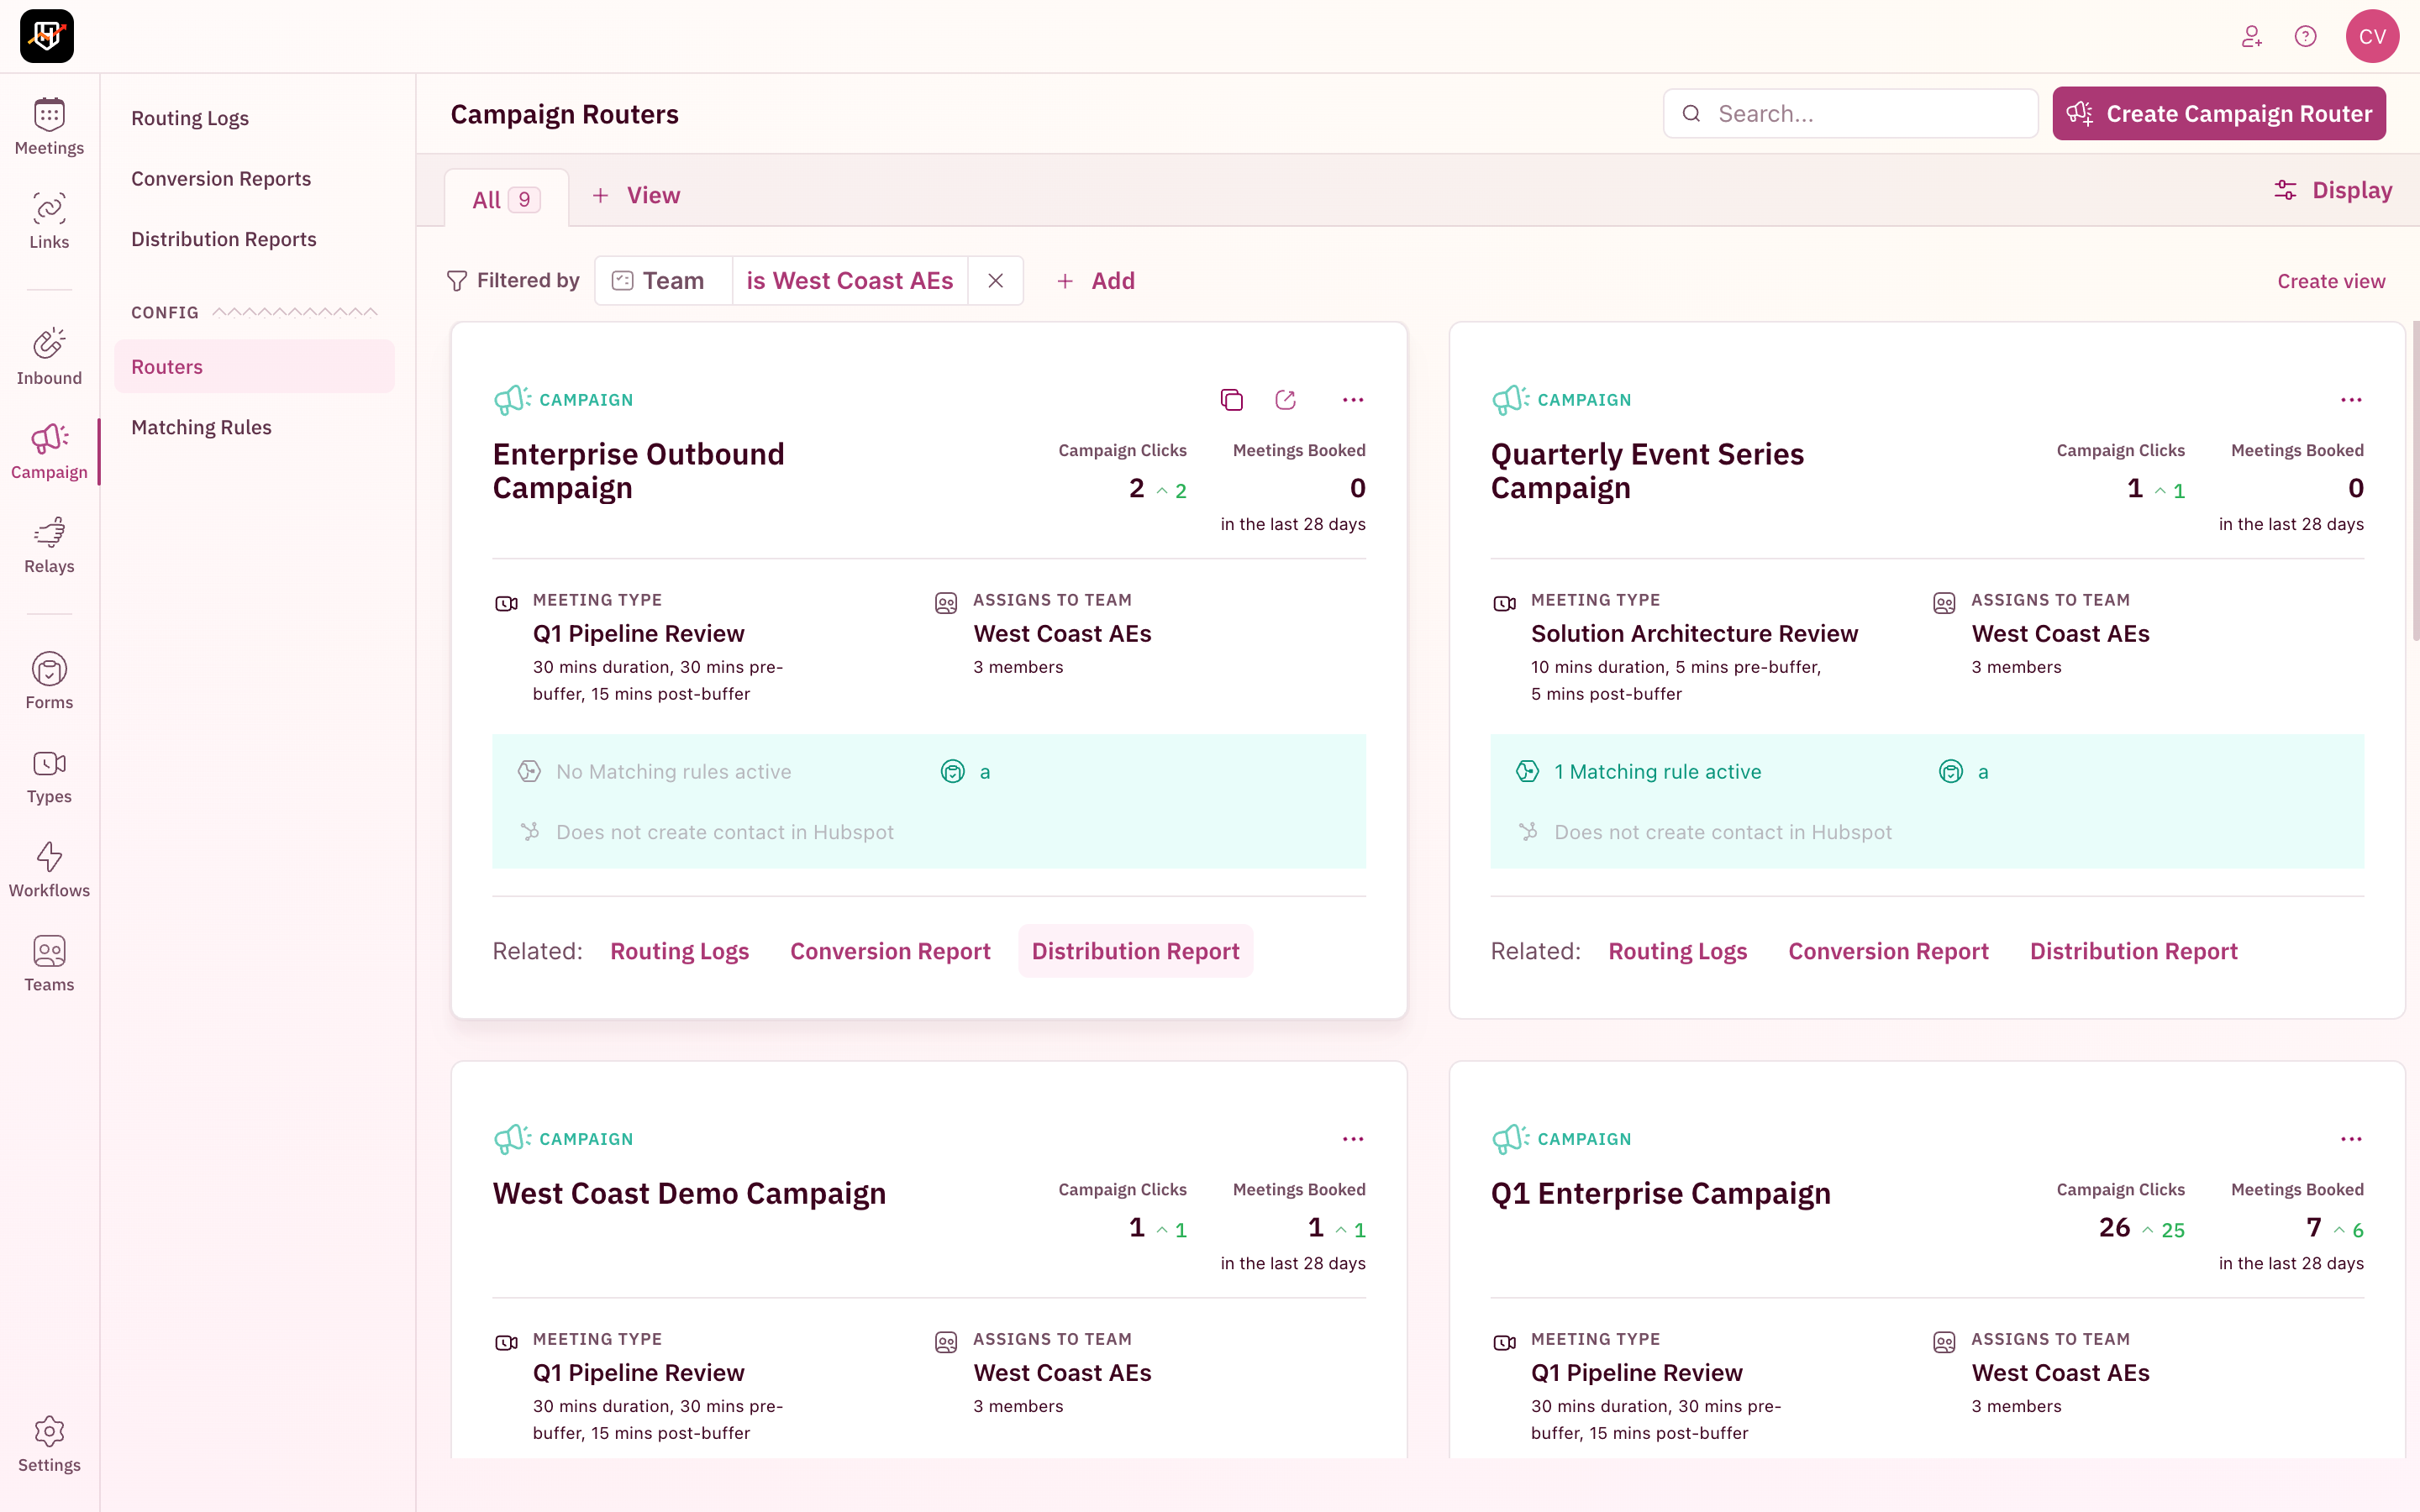Click the Create view link
2420x1512 pixels.
(2330, 281)
